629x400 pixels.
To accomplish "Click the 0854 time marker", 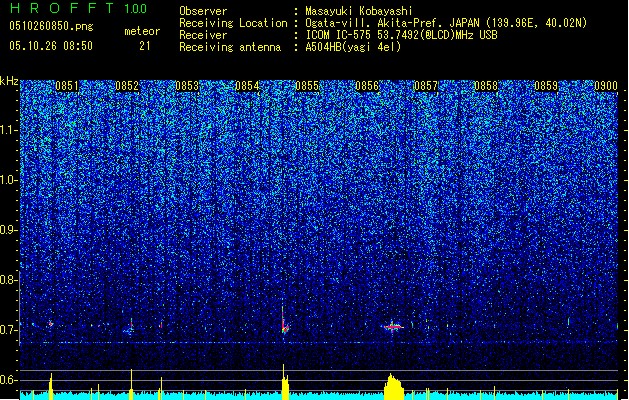I will pyautogui.click(x=247, y=86).
